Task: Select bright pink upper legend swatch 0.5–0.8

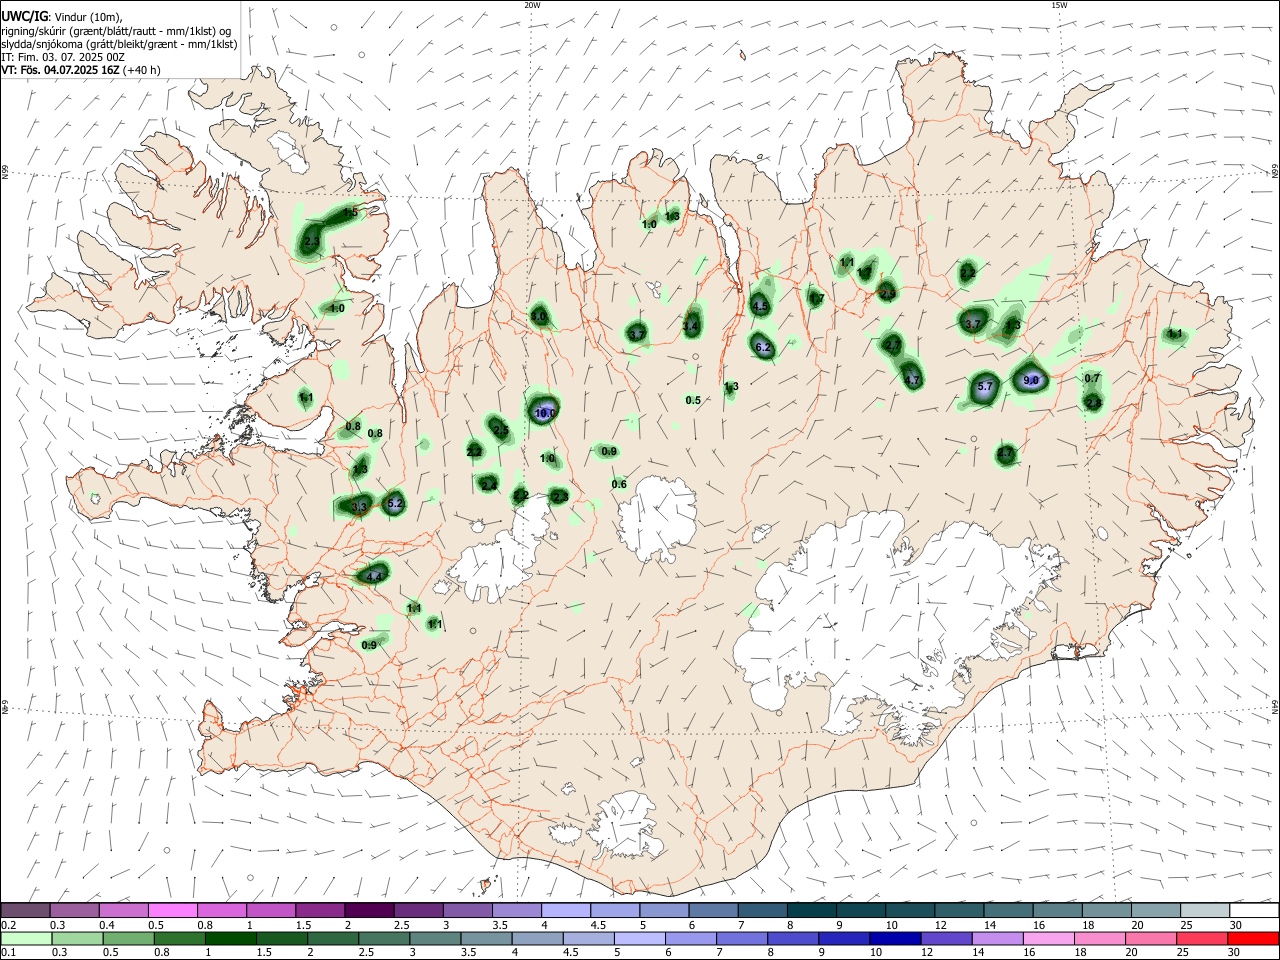Action: (x=173, y=910)
